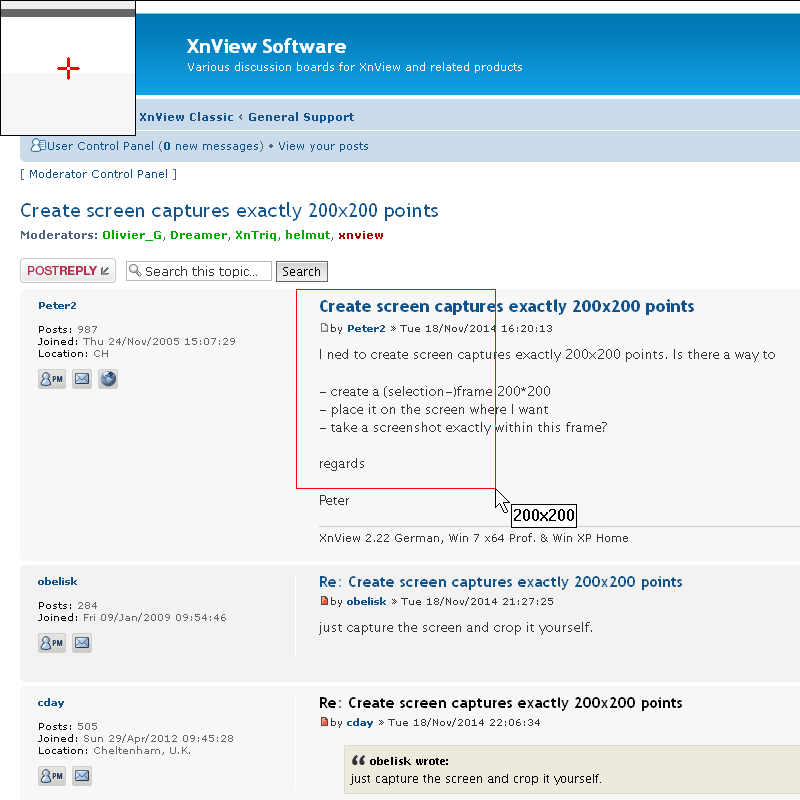Click obelisk's email envelope icon
The width and height of the screenshot is (800, 800).
click(x=82, y=643)
